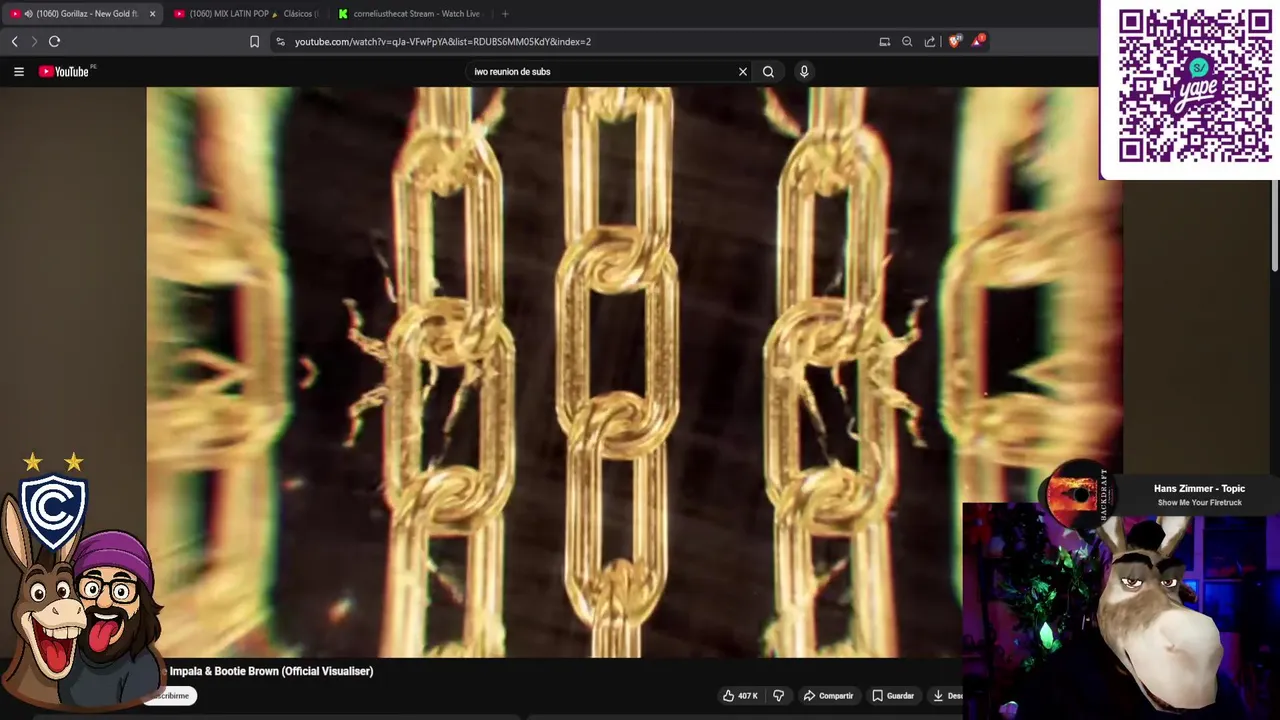The image size is (1280, 720).
Task: Open site settings icon left of the URL
Action: click(280, 41)
